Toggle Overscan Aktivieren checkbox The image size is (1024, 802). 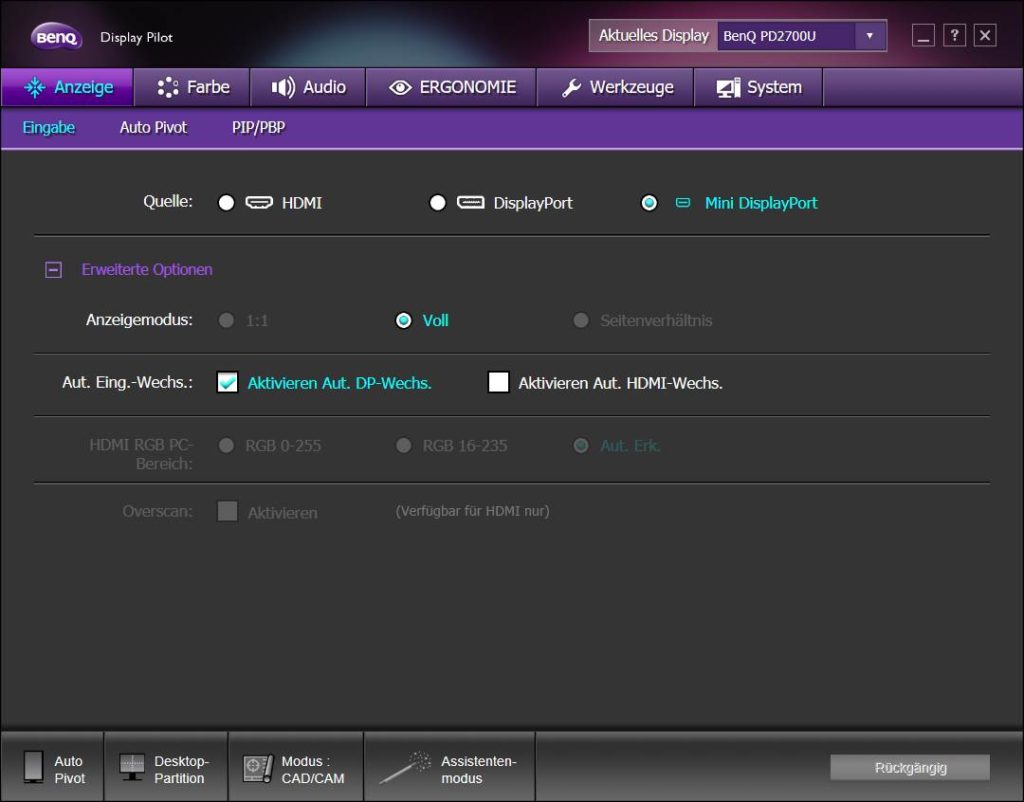coord(227,511)
